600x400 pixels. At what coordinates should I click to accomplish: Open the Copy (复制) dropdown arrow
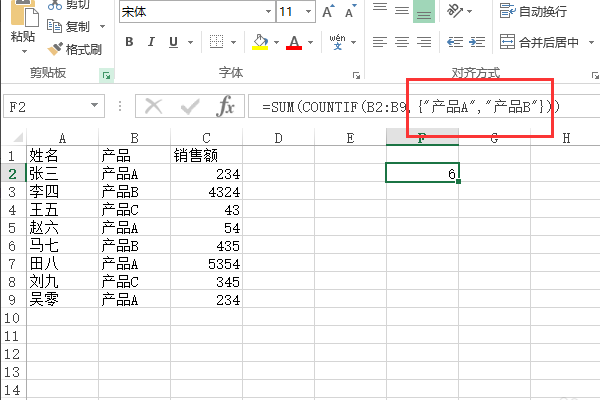pyautogui.click(x=102, y=27)
